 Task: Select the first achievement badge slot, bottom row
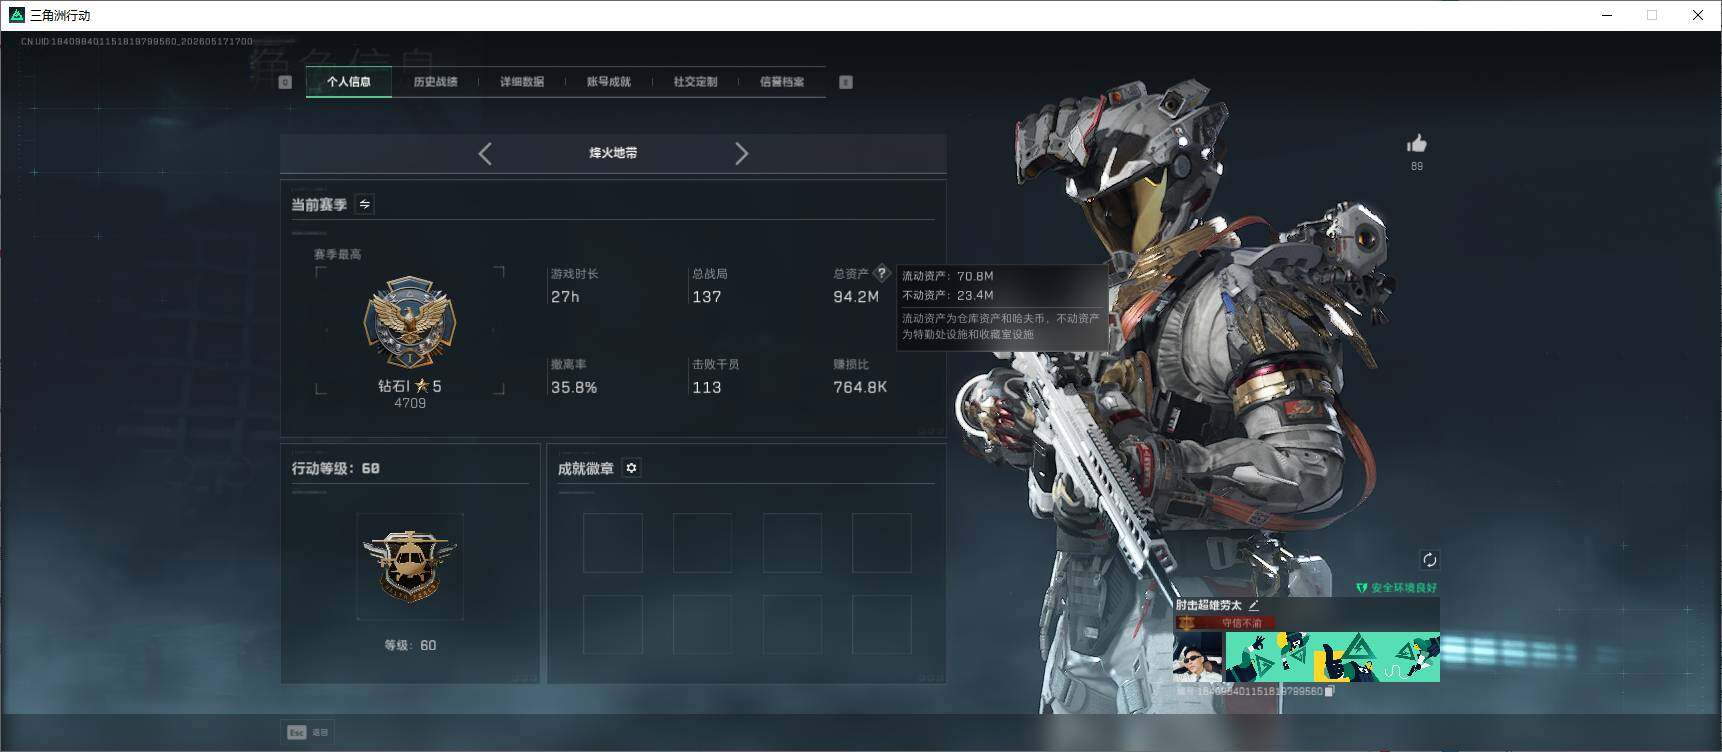613,625
